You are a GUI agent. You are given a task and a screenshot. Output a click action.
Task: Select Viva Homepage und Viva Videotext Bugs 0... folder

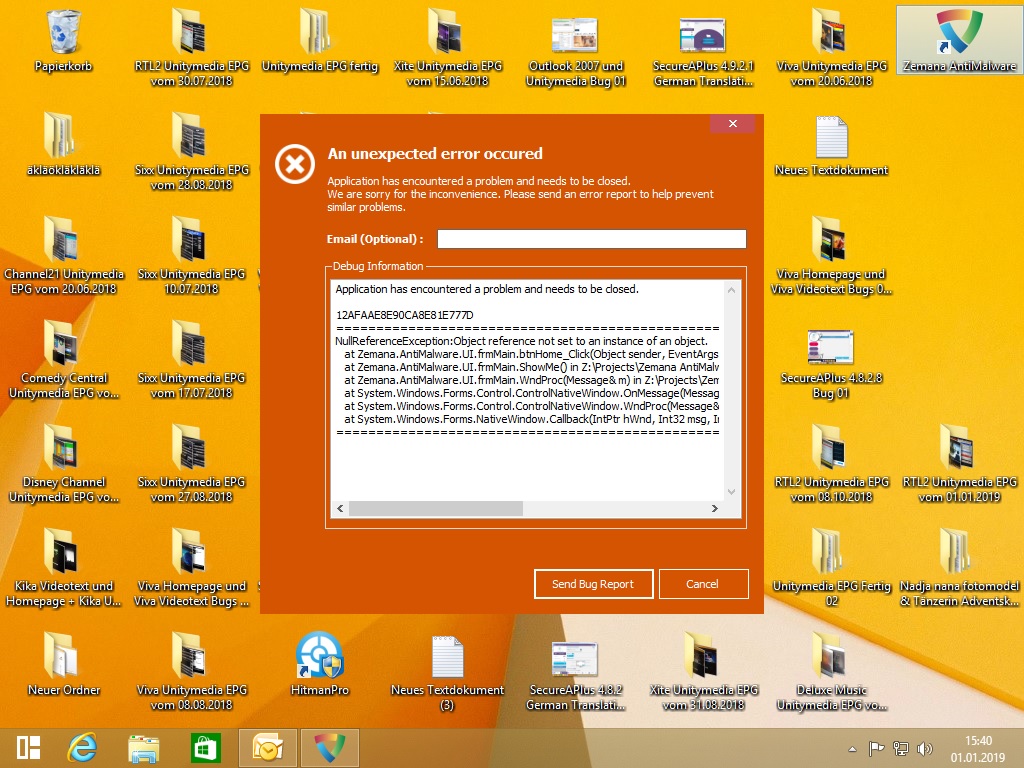831,255
